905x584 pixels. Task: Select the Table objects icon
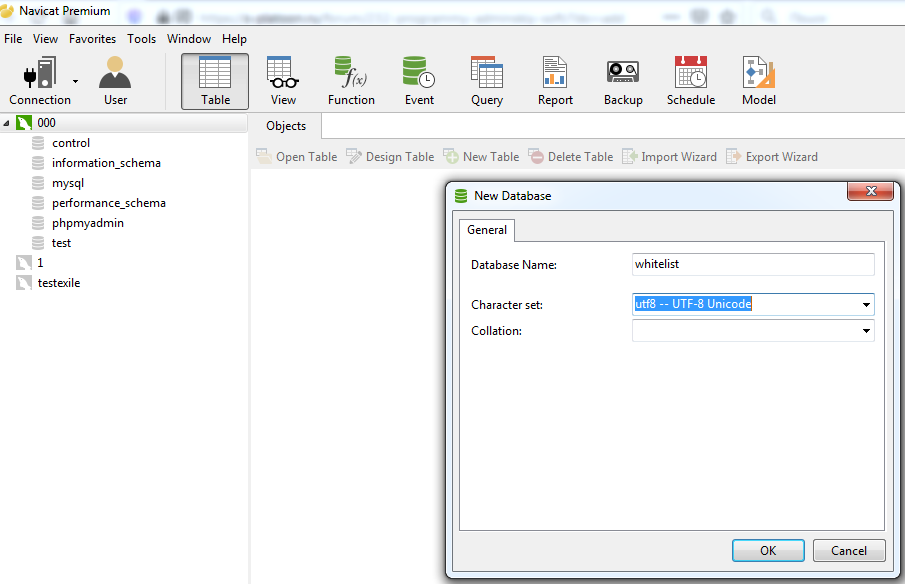pyautogui.click(x=215, y=81)
